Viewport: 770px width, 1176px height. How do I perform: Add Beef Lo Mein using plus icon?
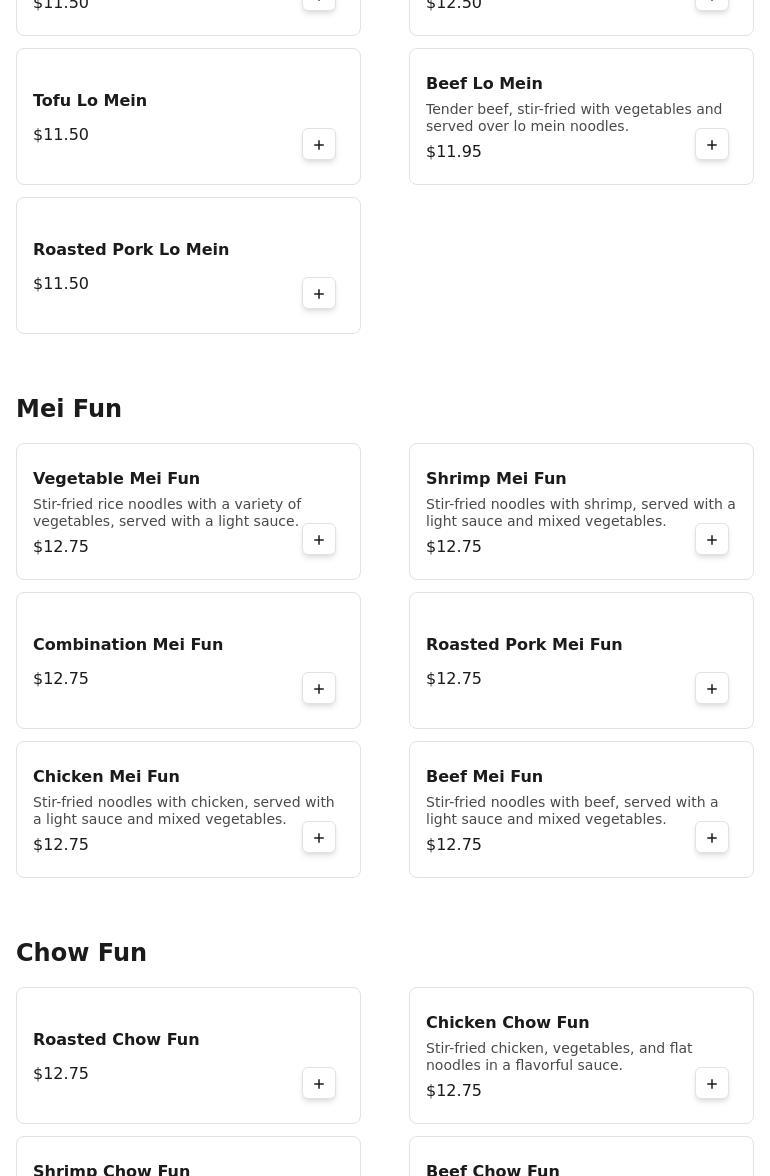[x=712, y=145]
